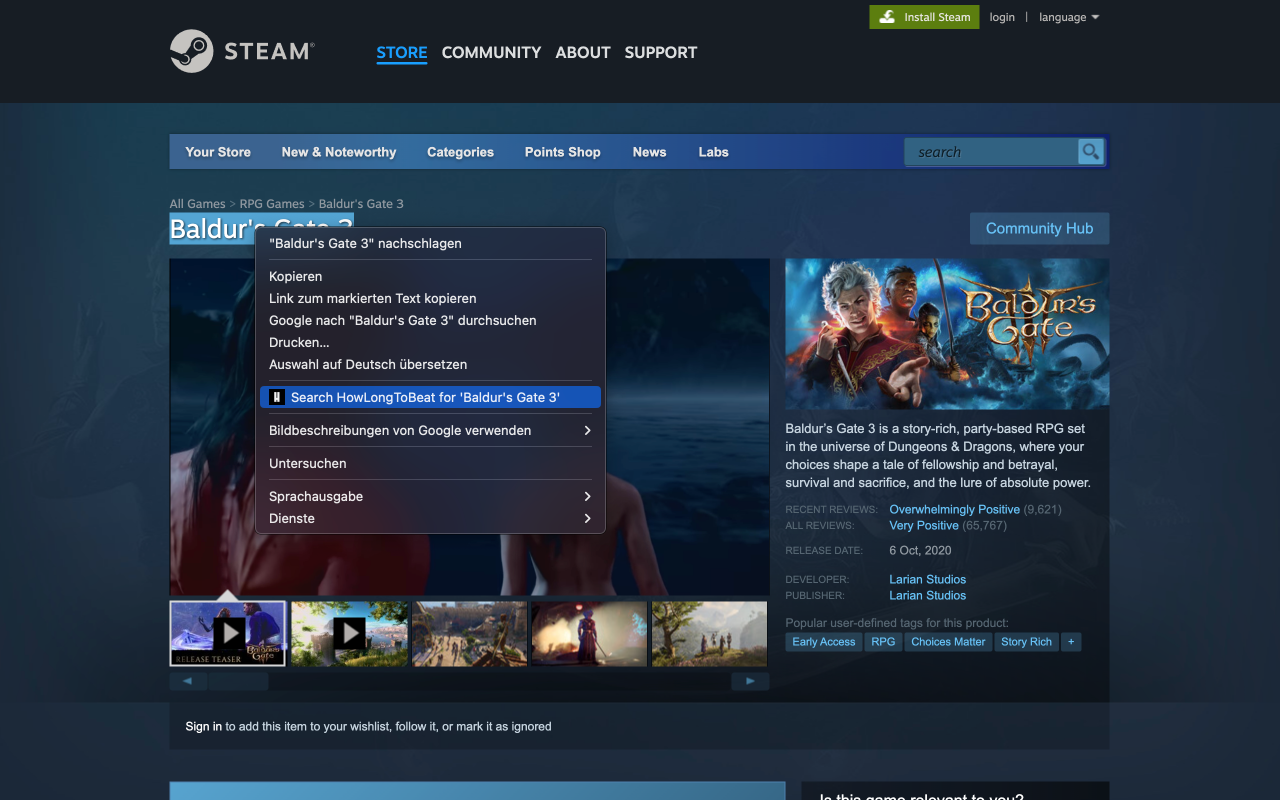Click the All Games breadcrumb
The image size is (1280, 800).
(198, 204)
